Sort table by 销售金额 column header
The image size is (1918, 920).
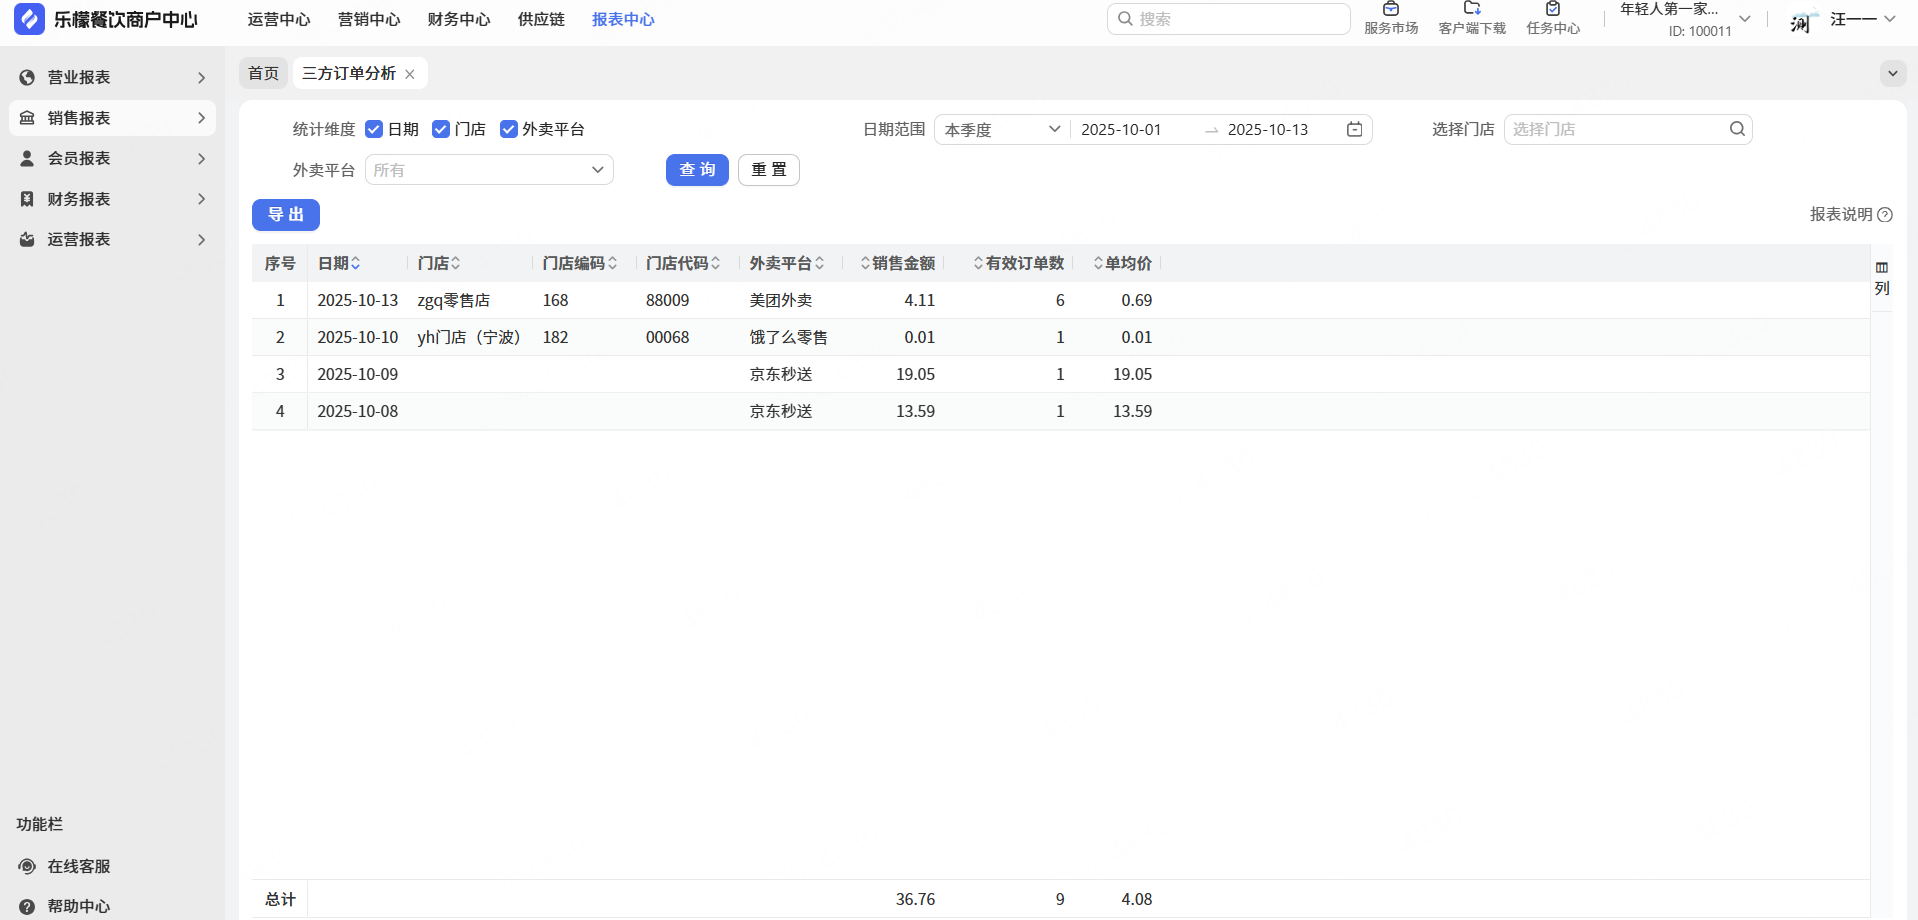897,263
